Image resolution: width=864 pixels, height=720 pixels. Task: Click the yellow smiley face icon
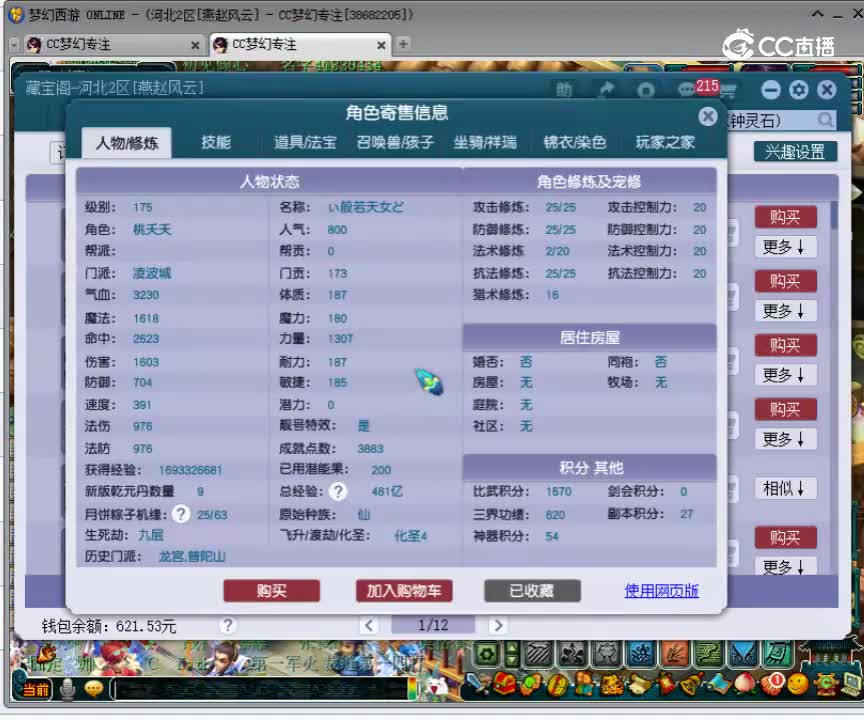click(797, 684)
